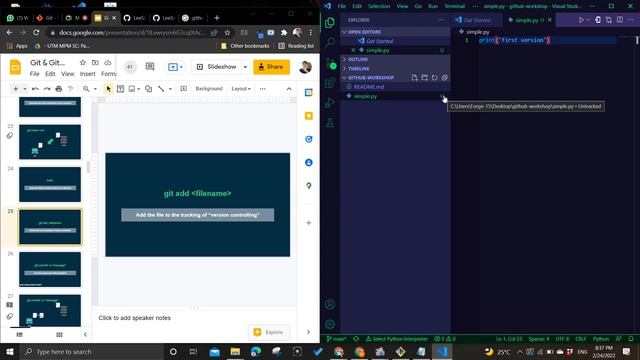Star the Git & Git presentation
This screenshot has width=640, height=360.
(x=83, y=62)
